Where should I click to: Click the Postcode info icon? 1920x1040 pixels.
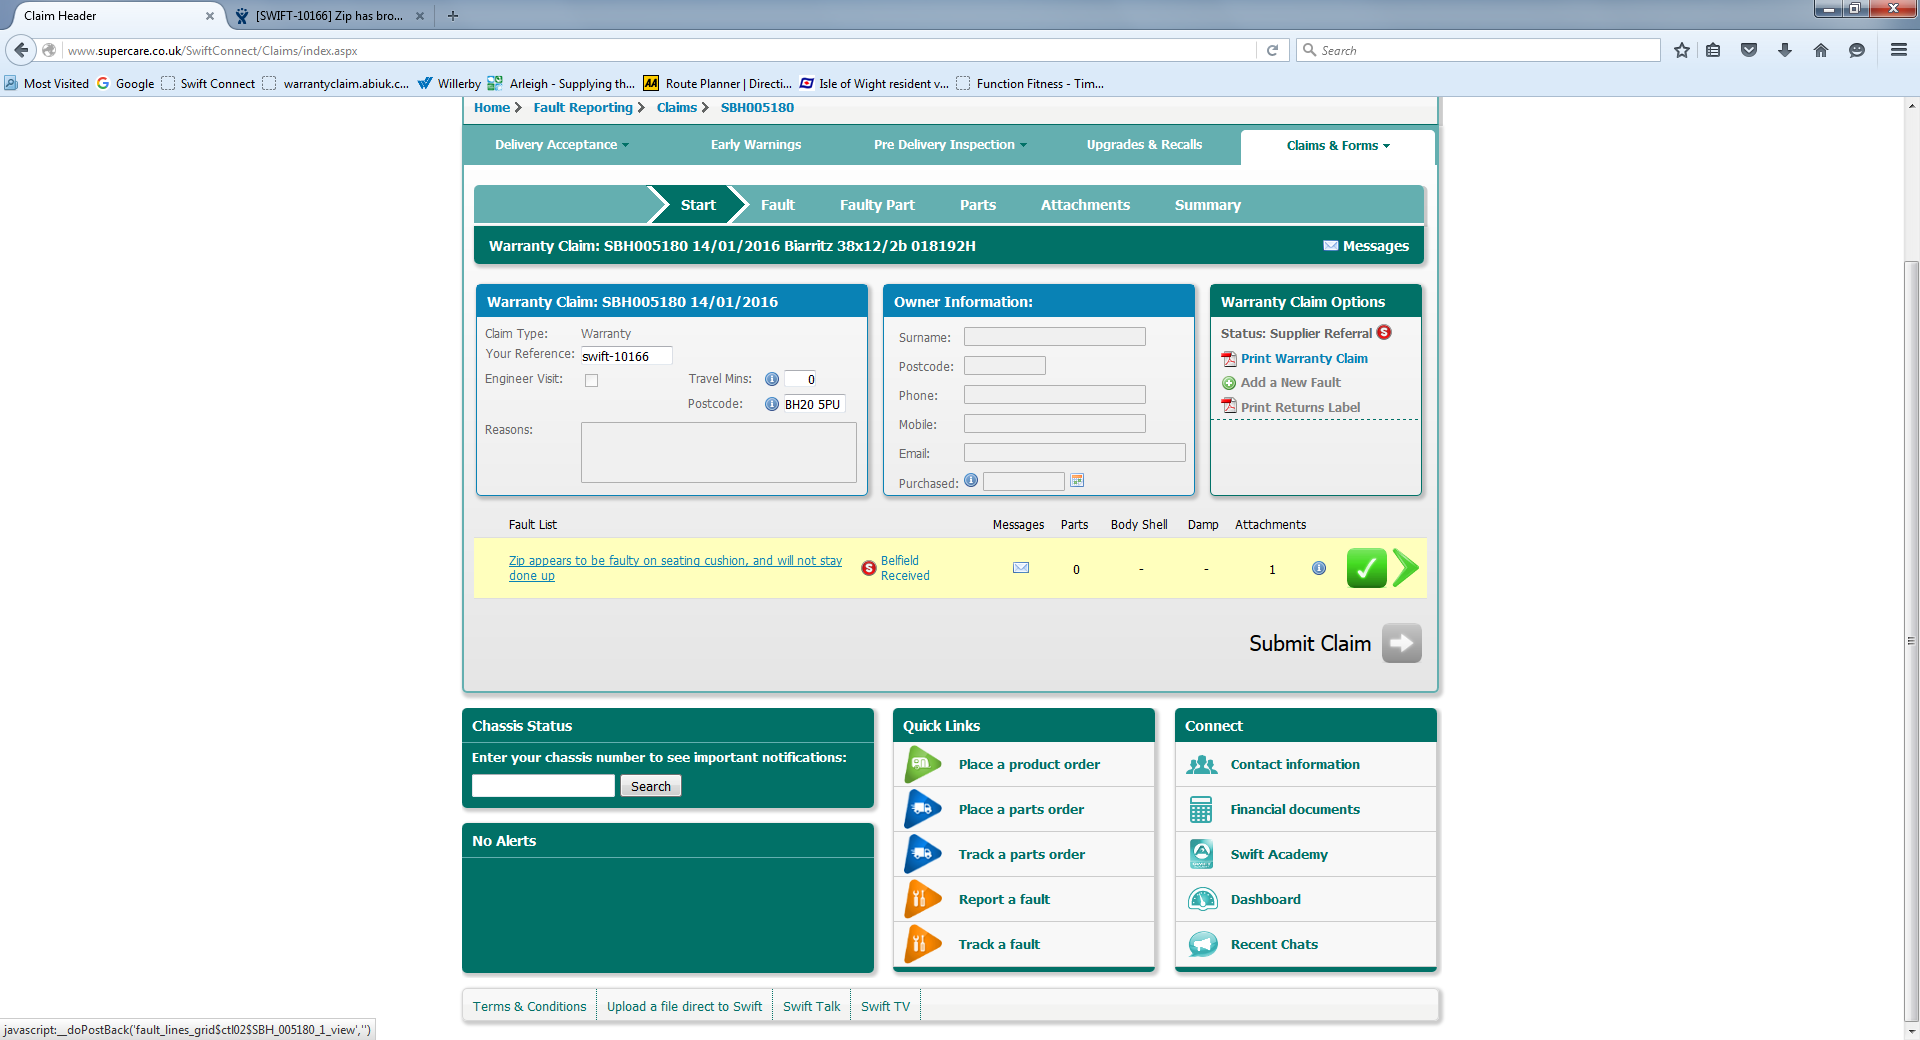tap(772, 404)
